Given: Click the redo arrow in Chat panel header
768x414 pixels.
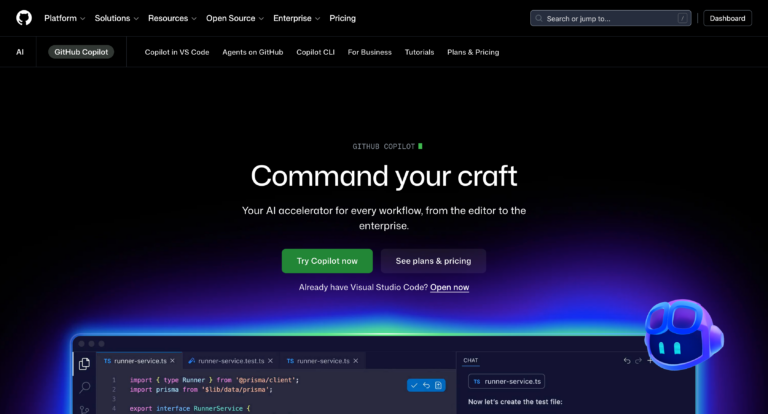Looking at the screenshot, I should 638,361.
